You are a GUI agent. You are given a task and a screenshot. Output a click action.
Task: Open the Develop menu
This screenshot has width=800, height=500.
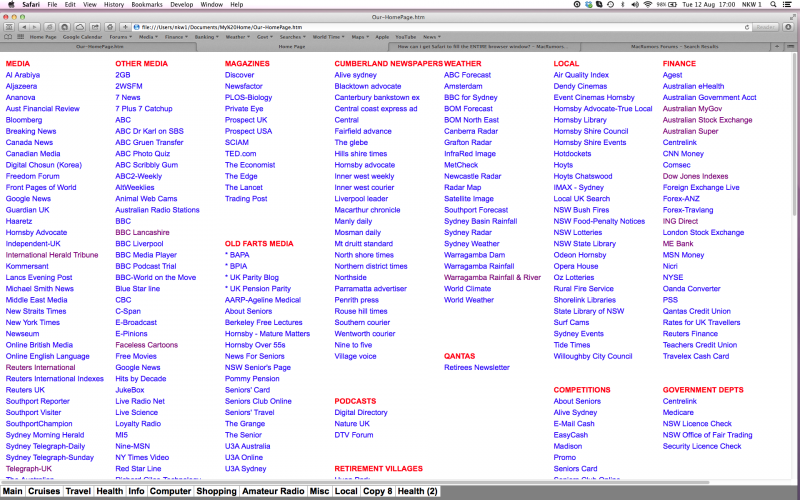[182, 5]
